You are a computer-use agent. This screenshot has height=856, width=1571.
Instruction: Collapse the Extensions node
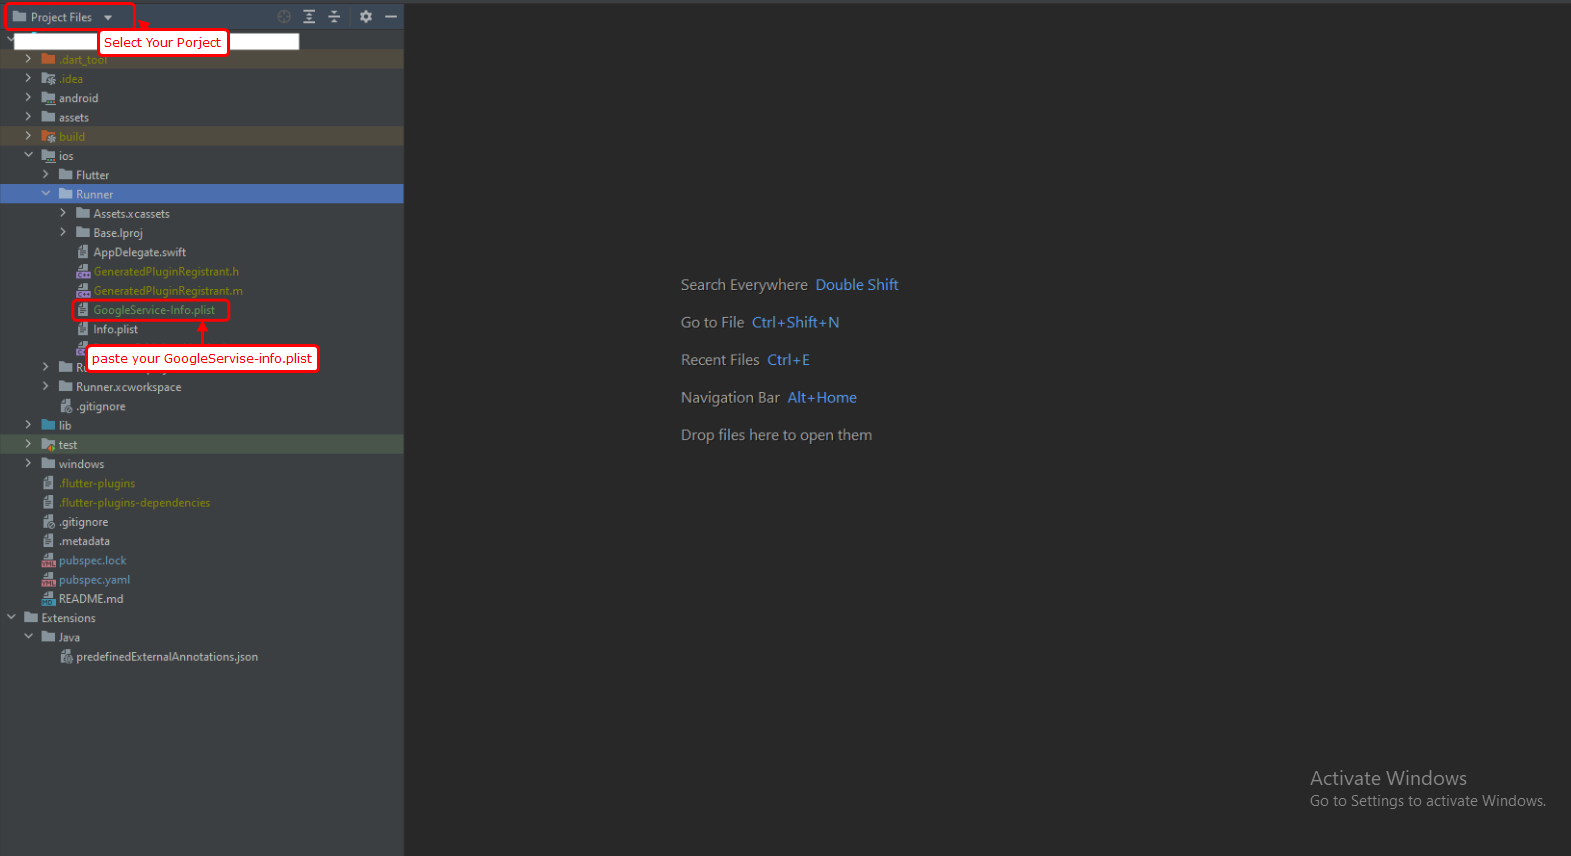(11, 618)
